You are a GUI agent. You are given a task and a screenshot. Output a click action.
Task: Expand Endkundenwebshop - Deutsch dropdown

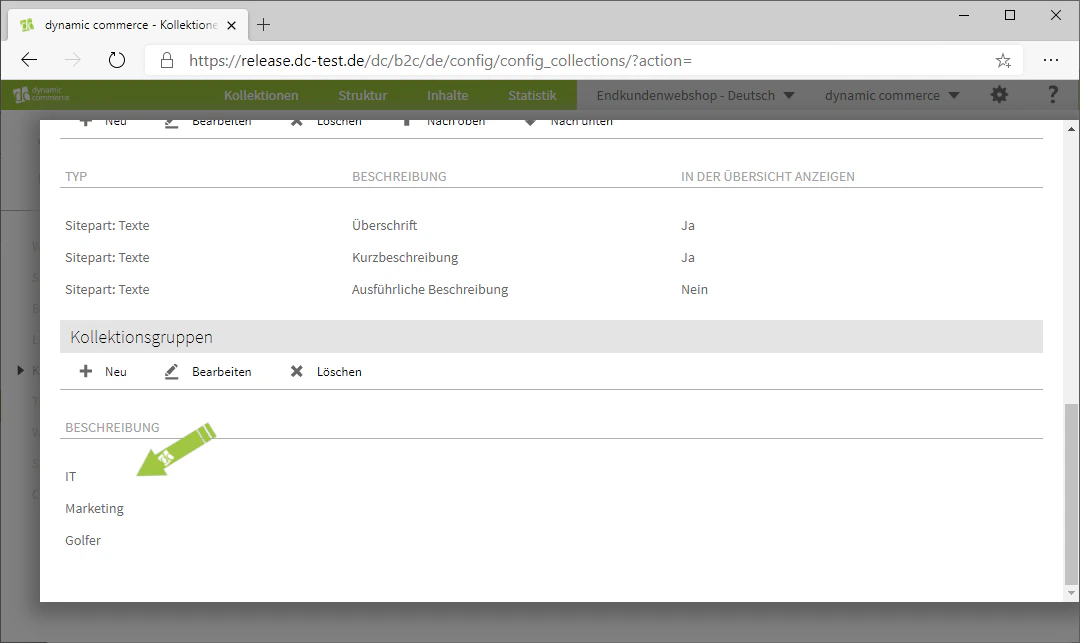click(x=695, y=96)
